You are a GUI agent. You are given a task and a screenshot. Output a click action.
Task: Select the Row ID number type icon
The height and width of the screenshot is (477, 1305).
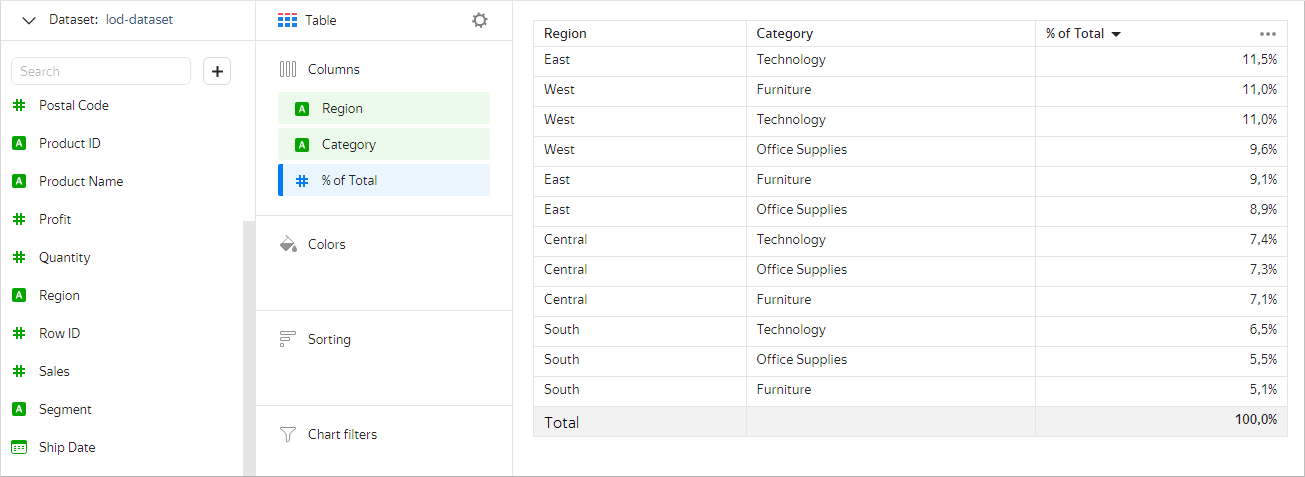click(18, 333)
